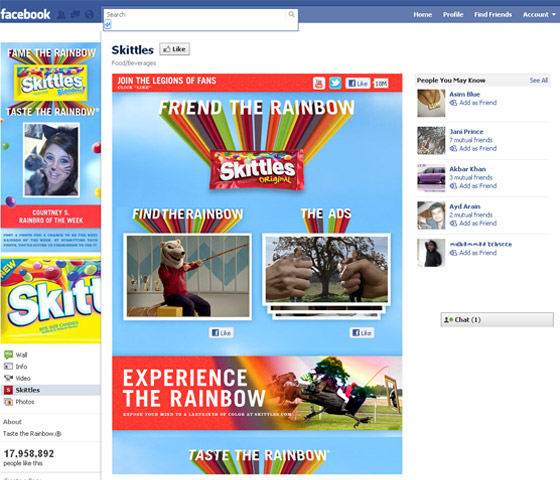Add Ayd Arain as friend
560x480 pixels.
473,223
